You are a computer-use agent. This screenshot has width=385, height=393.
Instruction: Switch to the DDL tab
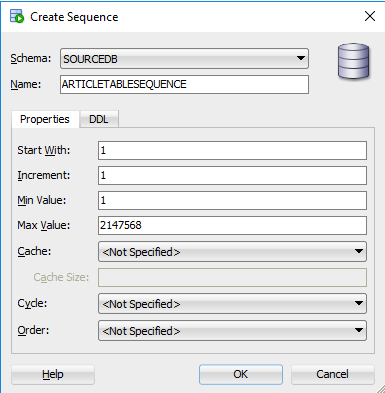pyautogui.click(x=99, y=119)
